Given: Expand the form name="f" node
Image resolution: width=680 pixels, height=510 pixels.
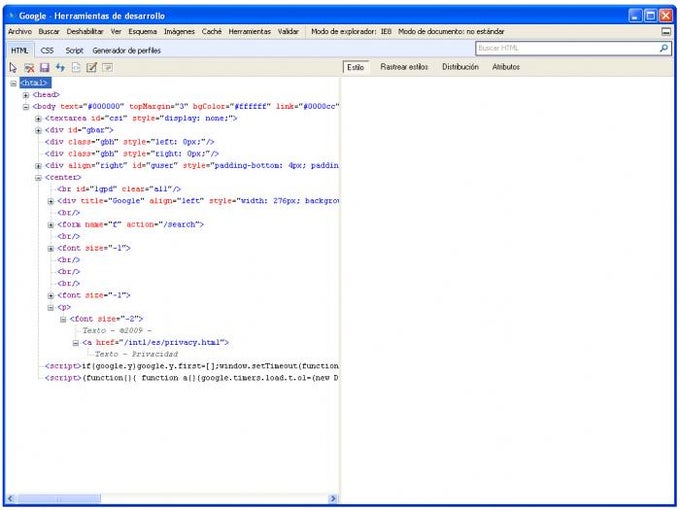Looking at the screenshot, I should (x=51, y=225).
